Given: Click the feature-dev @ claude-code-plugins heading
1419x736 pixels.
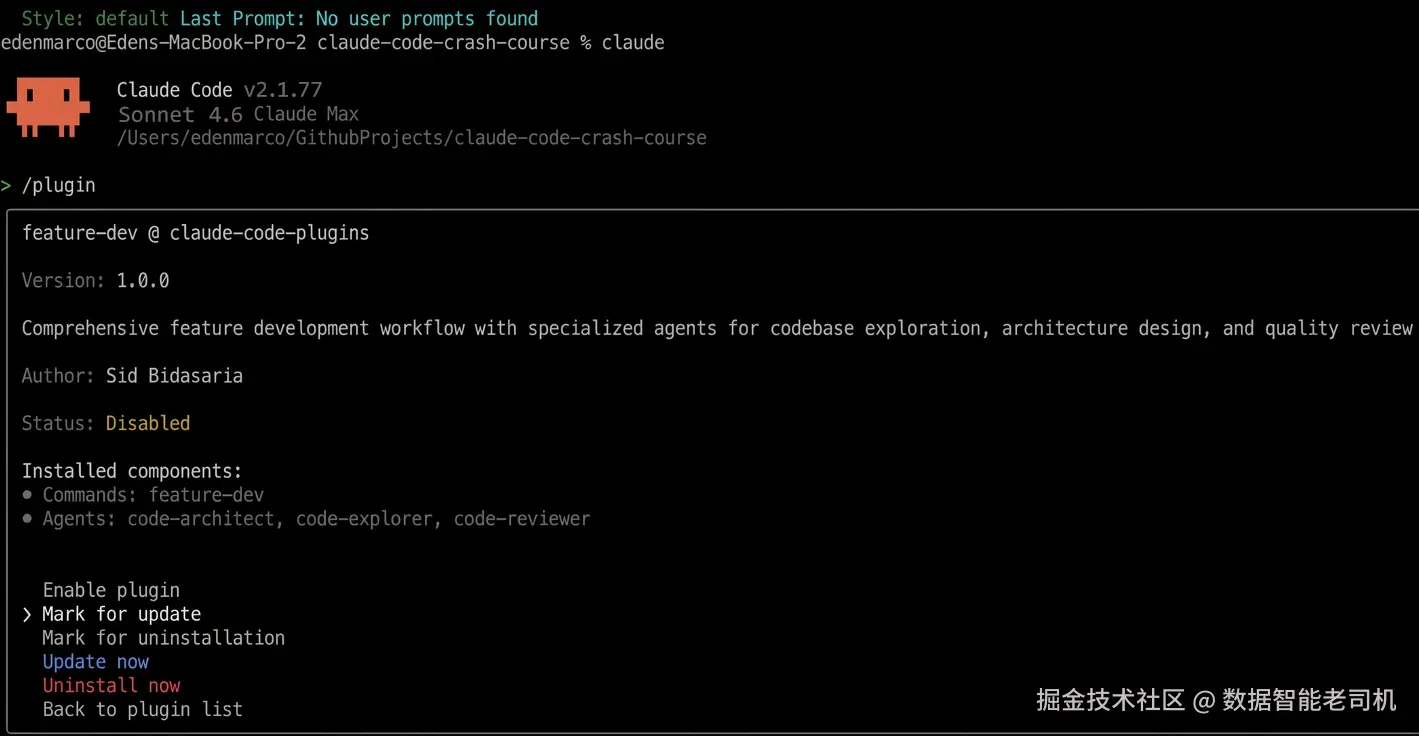Looking at the screenshot, I should pyautogui.click(x=195, y=233).
